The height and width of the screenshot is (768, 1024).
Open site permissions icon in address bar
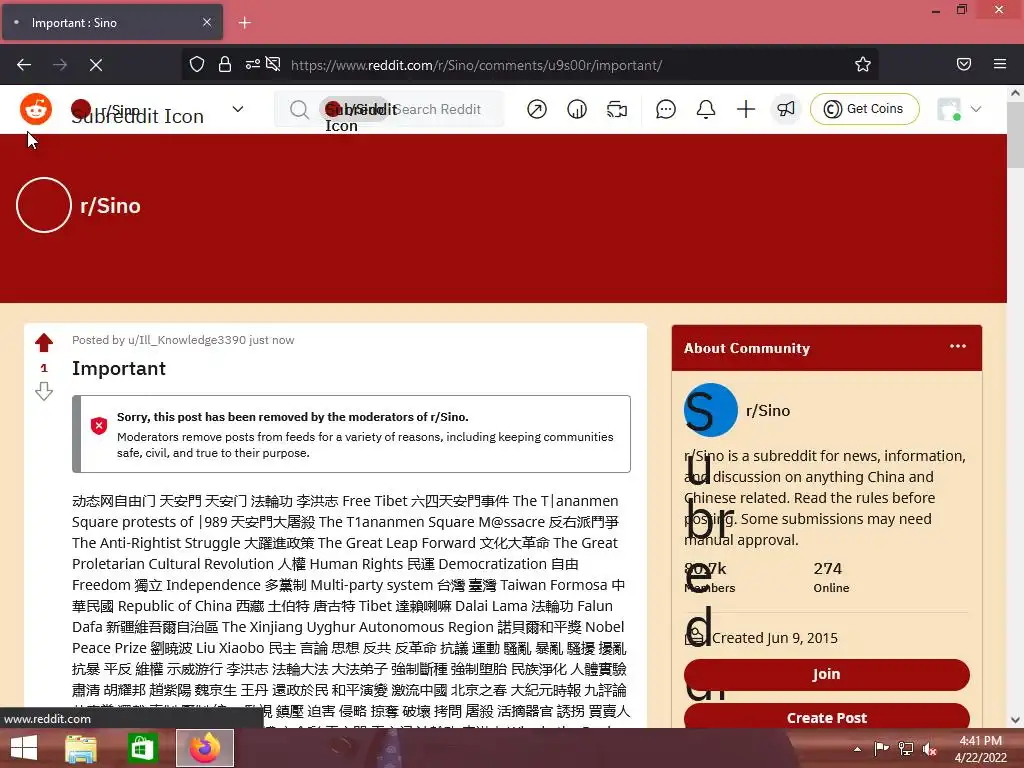coord(253,65)
